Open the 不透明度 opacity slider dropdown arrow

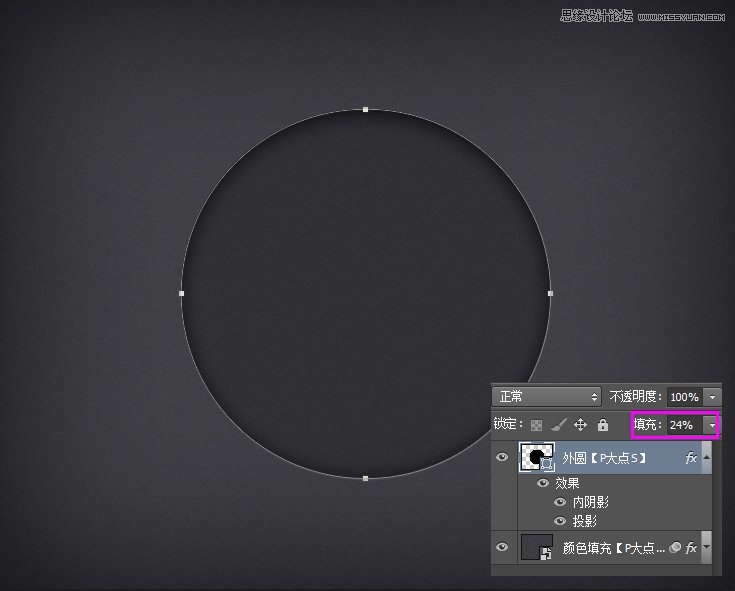[x=711, y=397]
